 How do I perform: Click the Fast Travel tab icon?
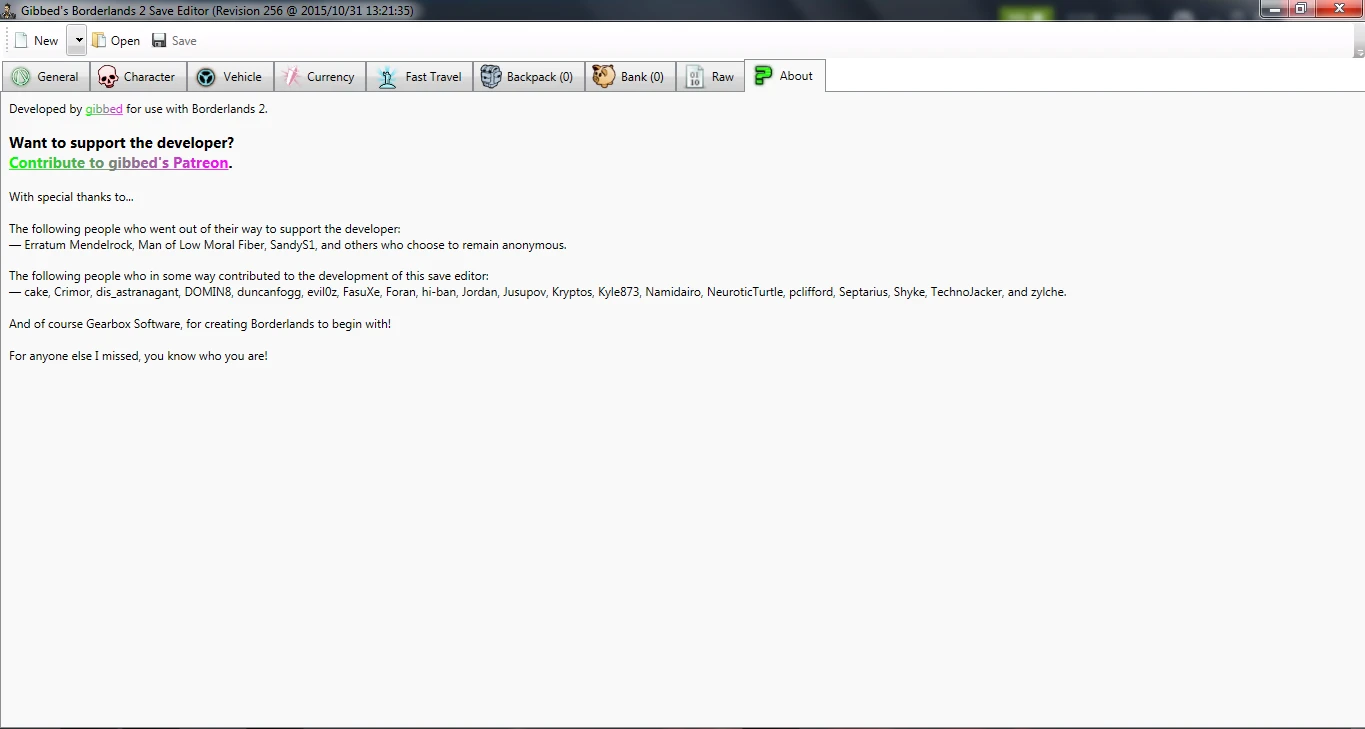tap(386, 76)
